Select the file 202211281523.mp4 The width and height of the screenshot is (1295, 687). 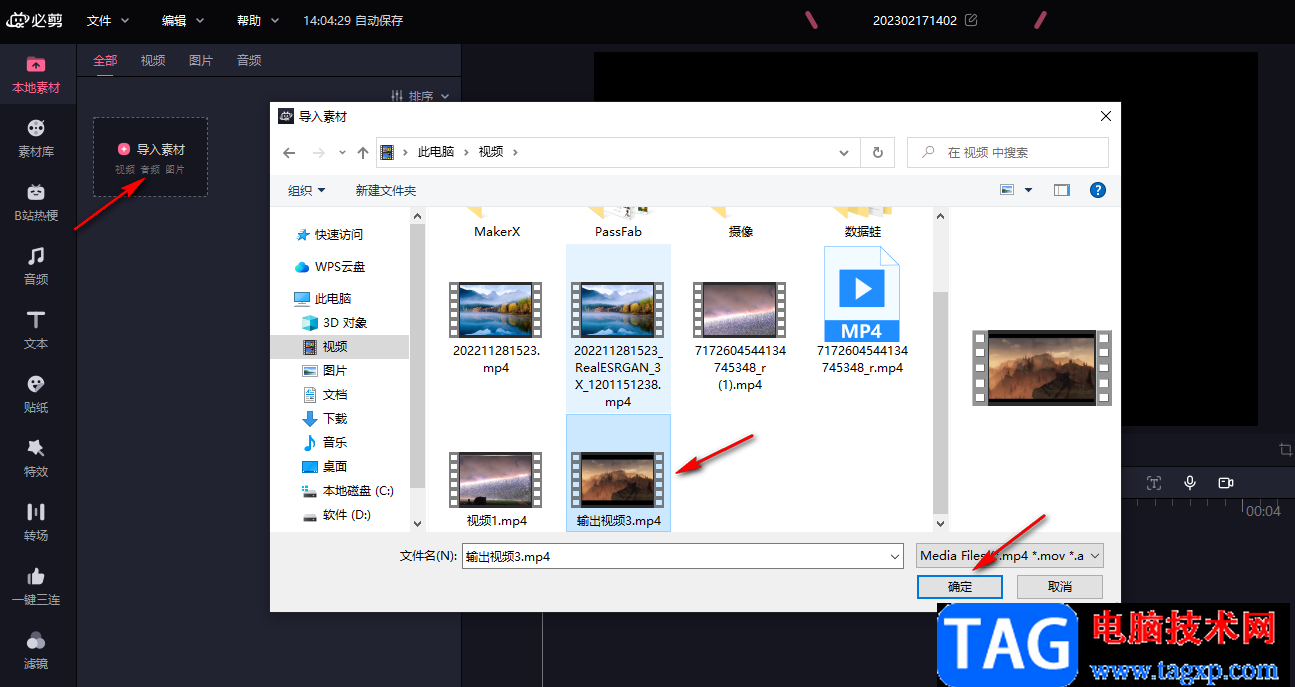pos(496,326)
